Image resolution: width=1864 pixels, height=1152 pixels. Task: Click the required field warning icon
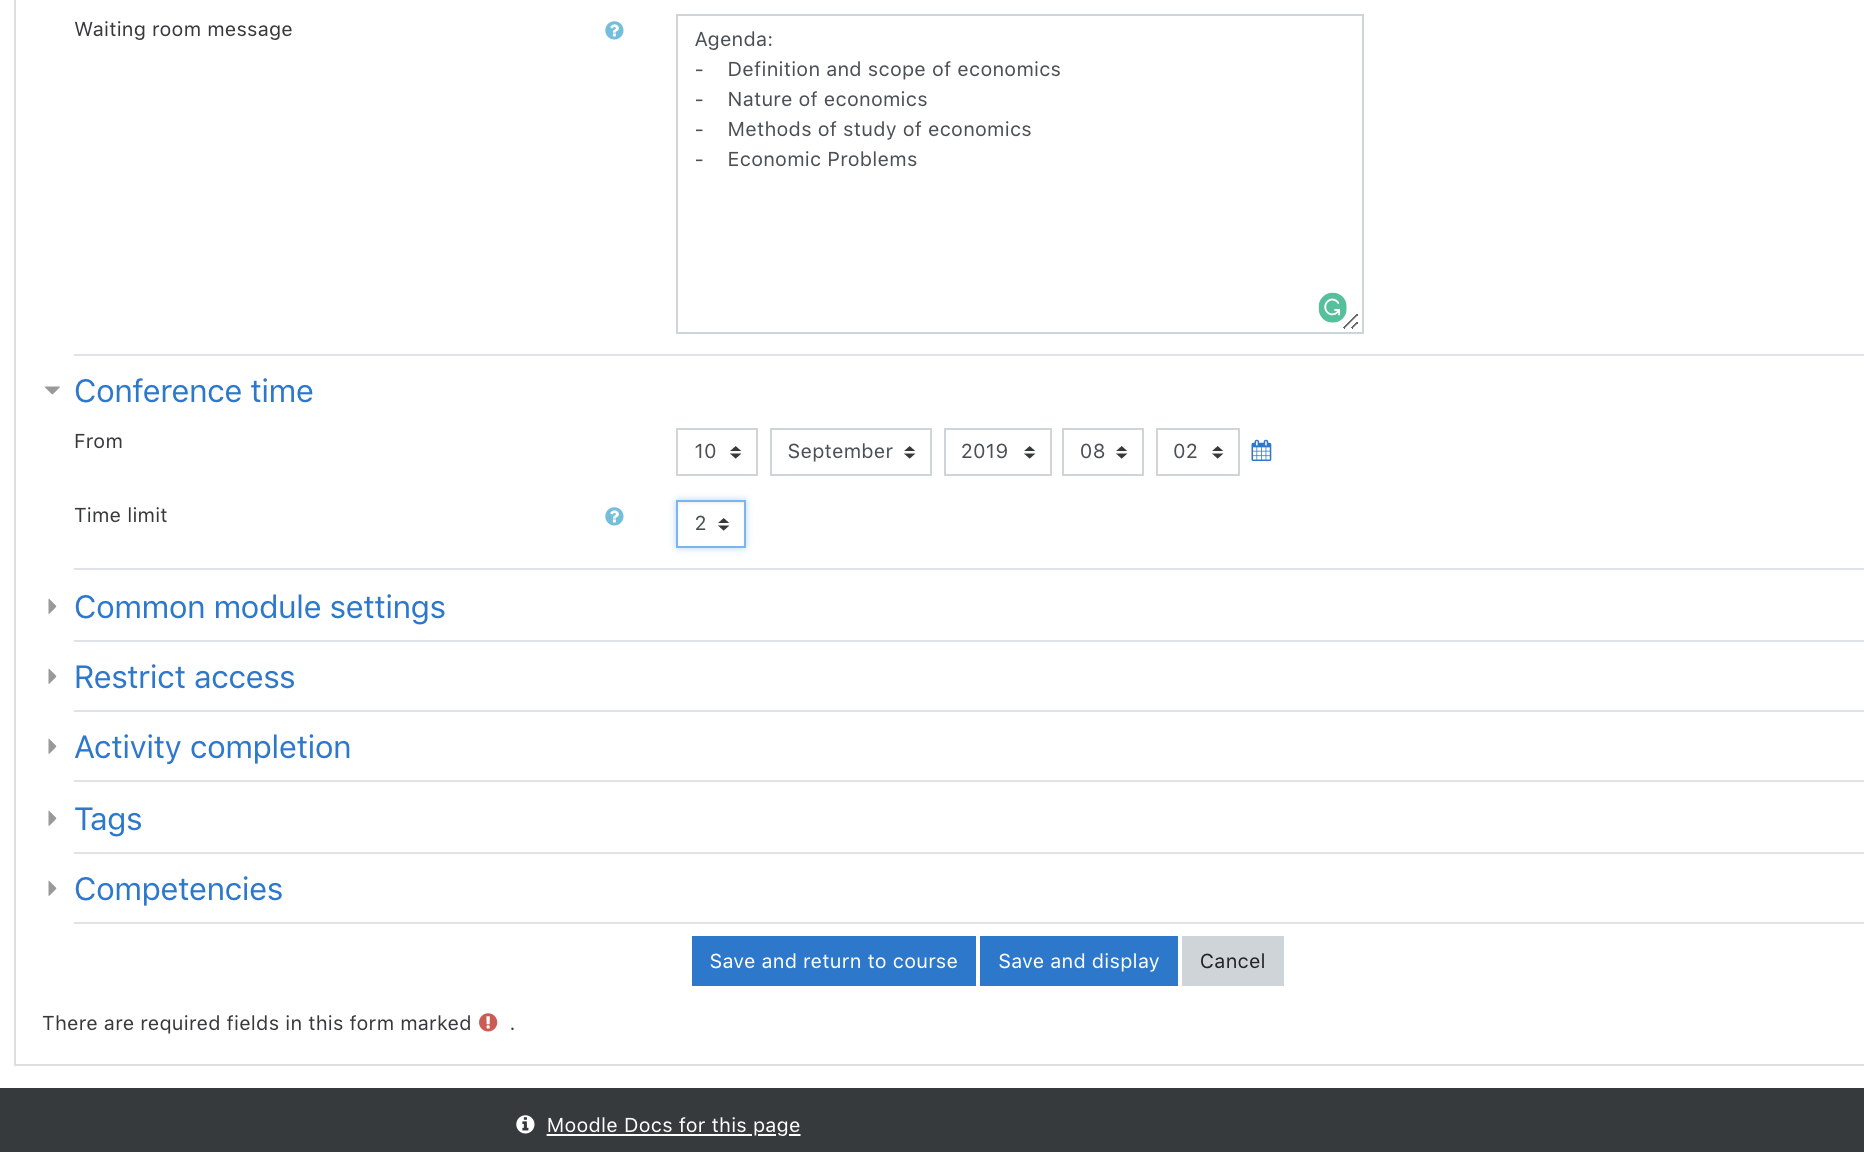tap(488, 1022)
